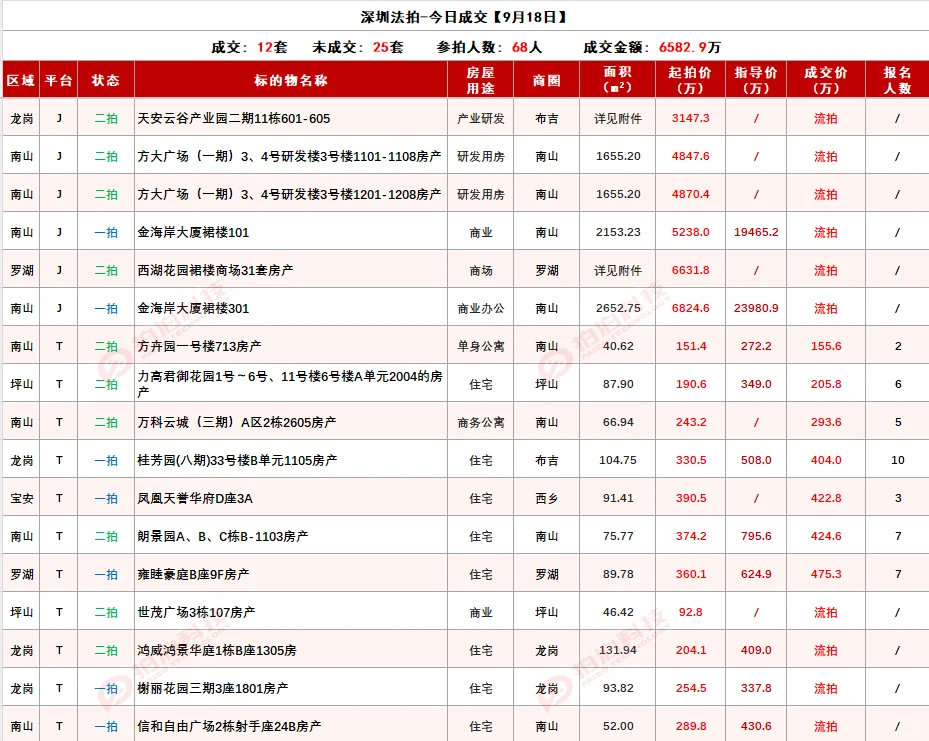
Task: Select 力高君御花园 A单元2004 entry
Action: click(x=290, y=384)
